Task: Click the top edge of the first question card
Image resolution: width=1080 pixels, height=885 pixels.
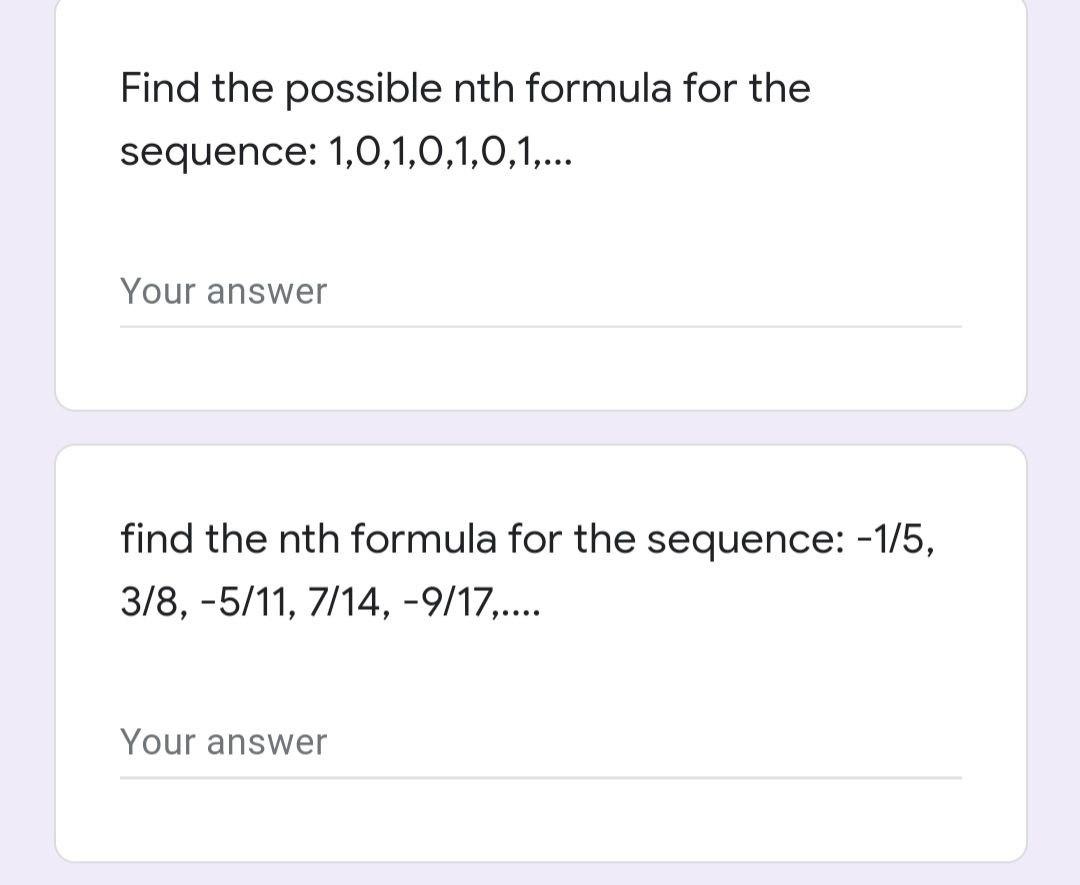Action: 540,2
